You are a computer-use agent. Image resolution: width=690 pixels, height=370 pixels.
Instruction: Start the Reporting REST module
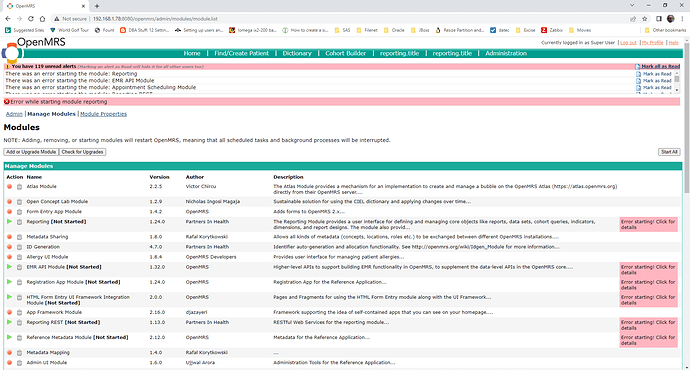tap(9, 322)
